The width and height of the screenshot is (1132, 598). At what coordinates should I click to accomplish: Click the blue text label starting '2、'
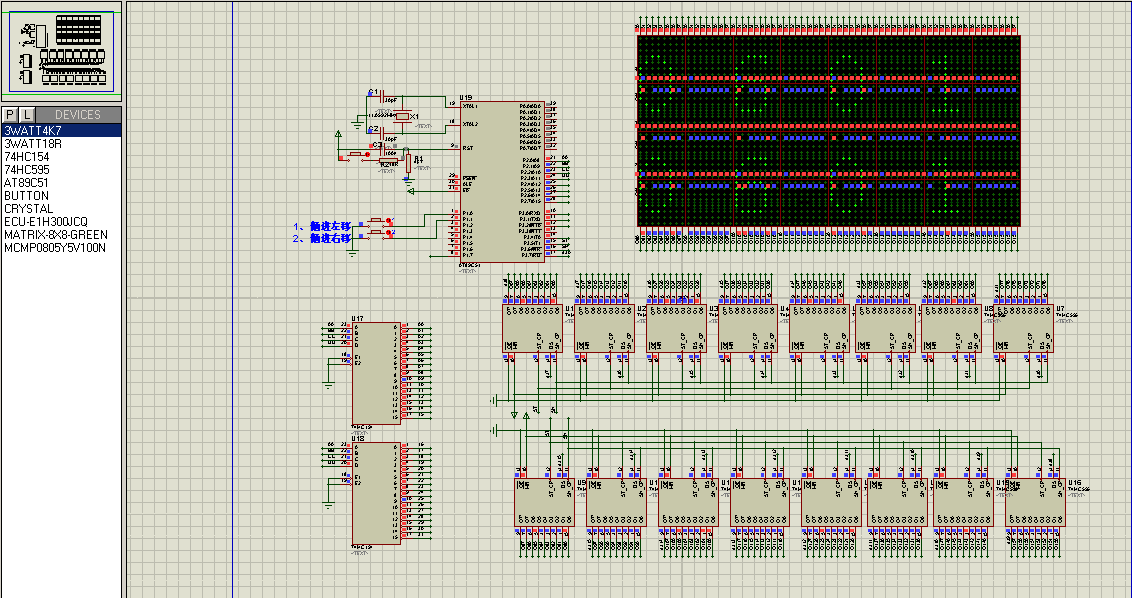pos(322,238)
